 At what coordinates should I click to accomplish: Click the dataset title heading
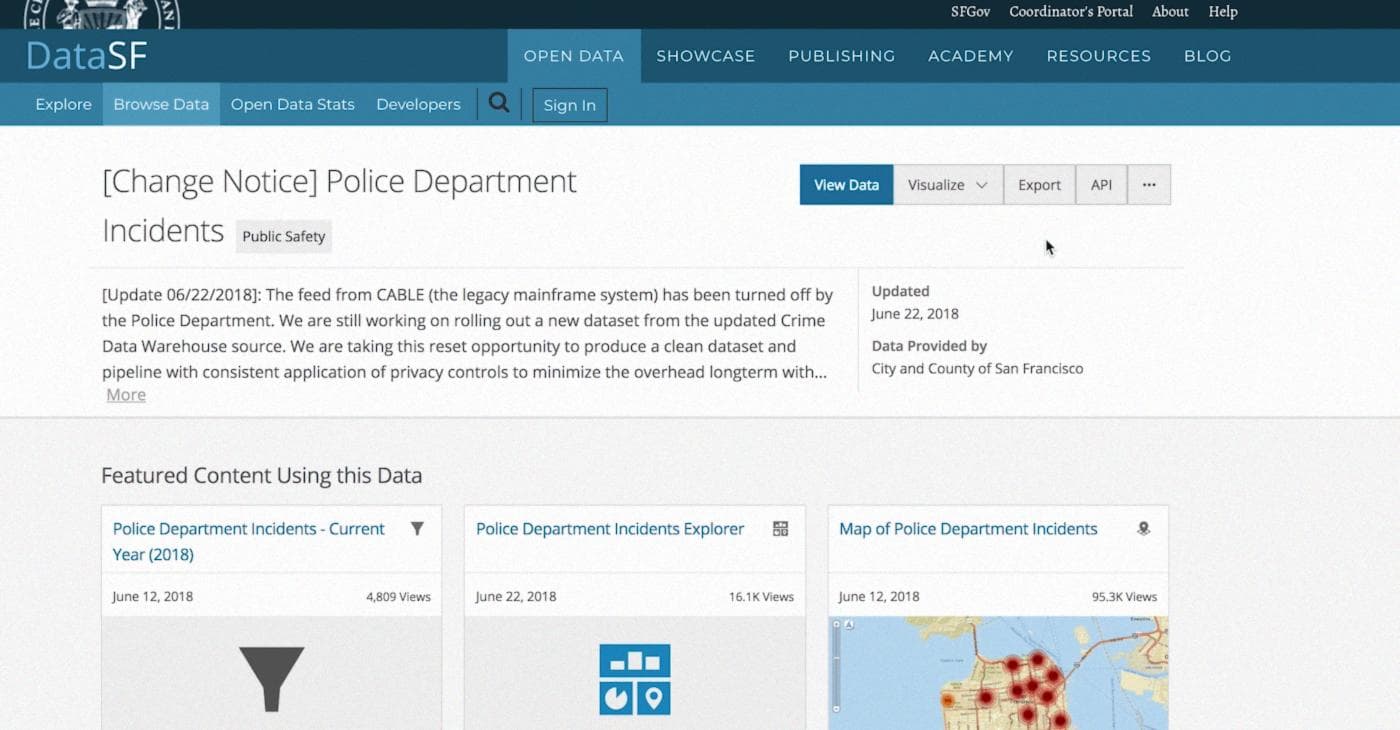[340, 205]
